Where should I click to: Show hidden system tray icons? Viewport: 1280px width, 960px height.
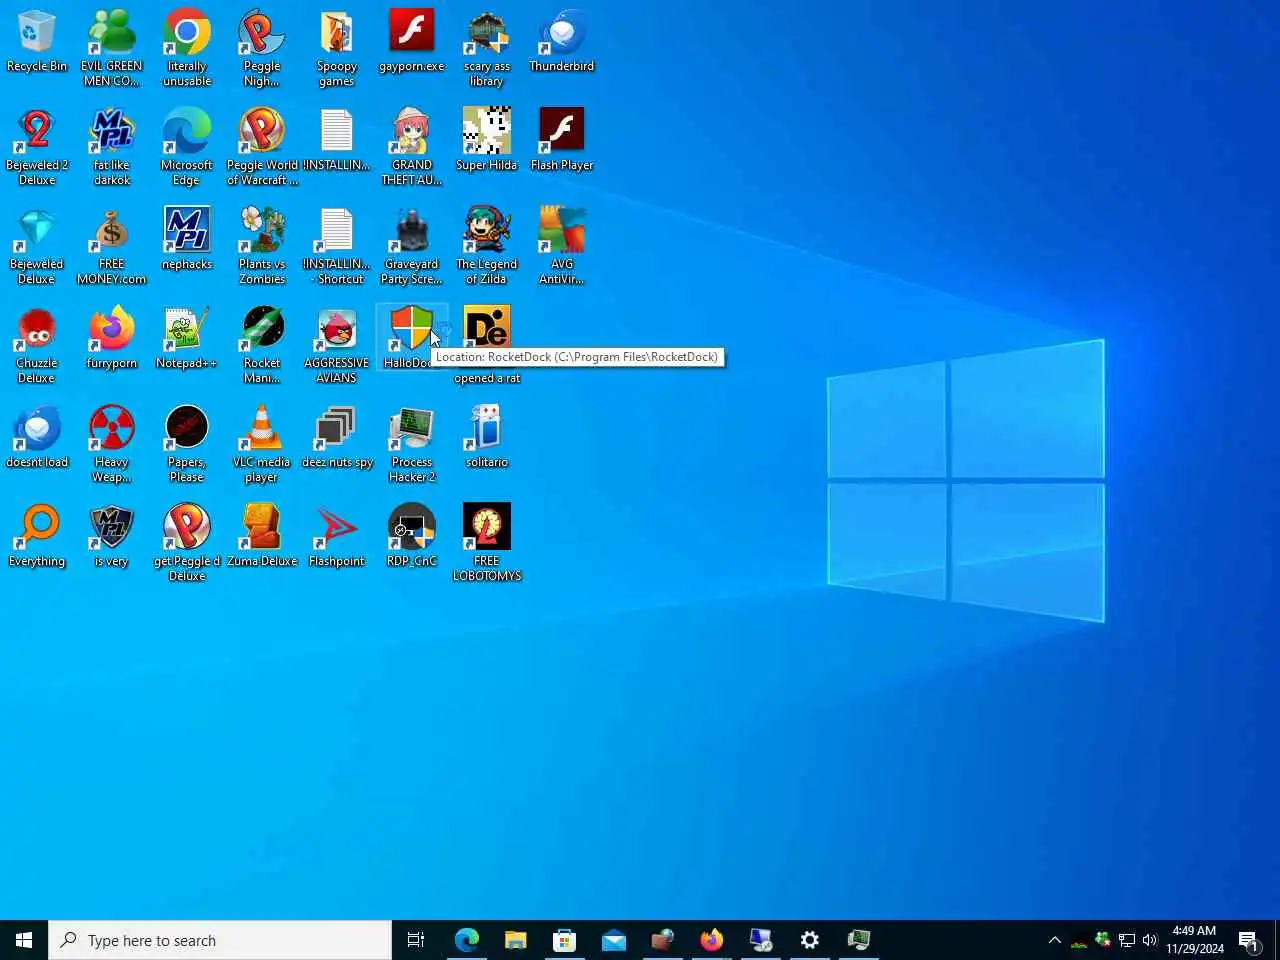(1054, 940)
